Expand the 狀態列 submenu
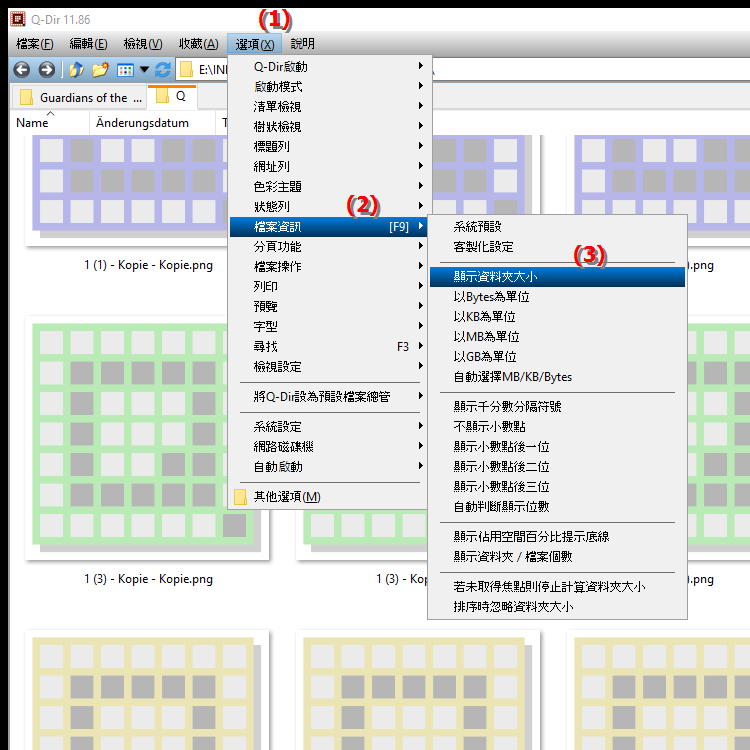This screenshot has height=750, width=750. point(330,207)
